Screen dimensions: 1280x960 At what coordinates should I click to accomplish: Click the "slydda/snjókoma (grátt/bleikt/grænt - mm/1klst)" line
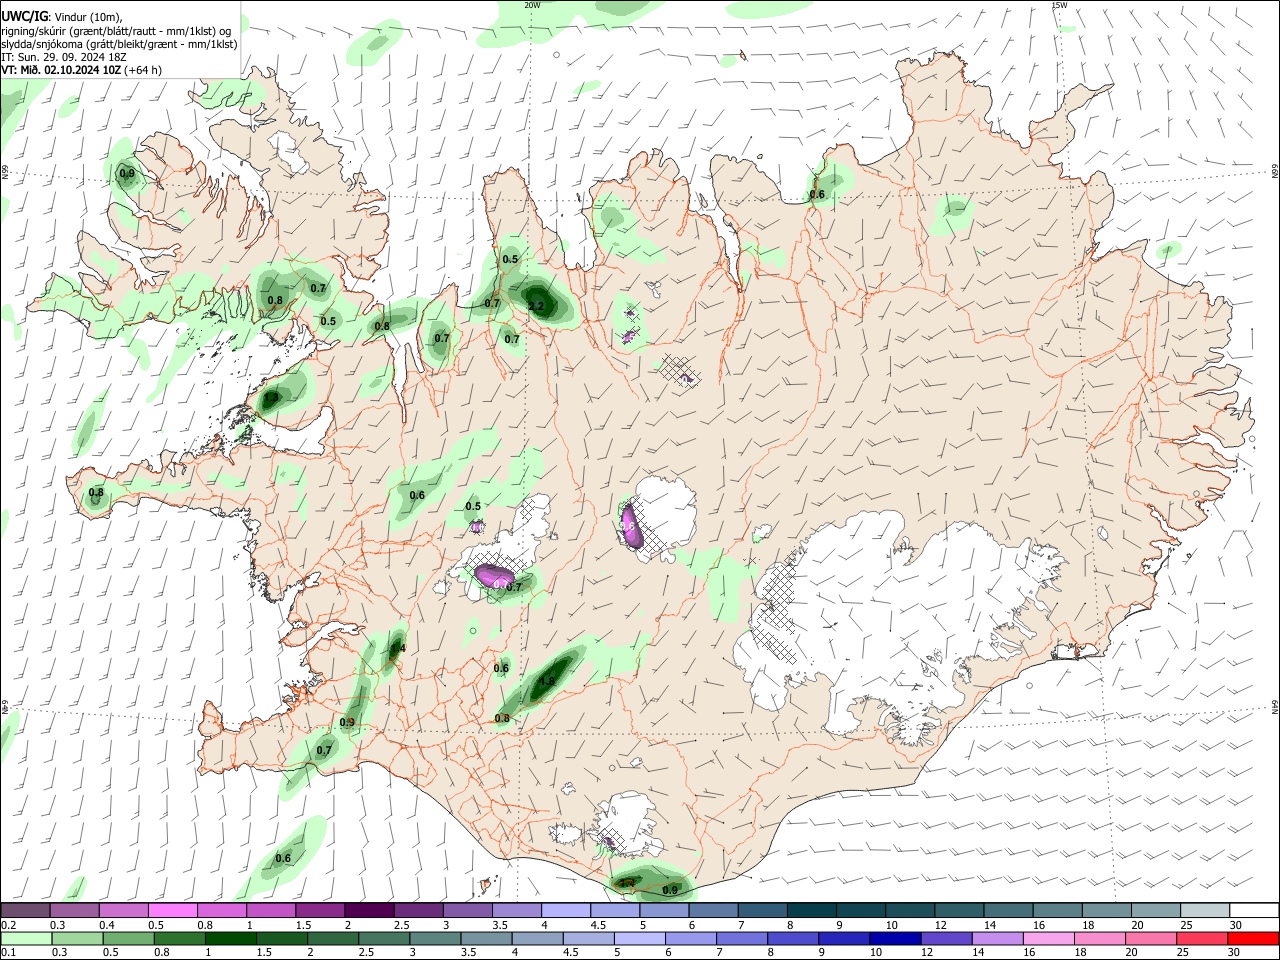(x=119, y=44)
